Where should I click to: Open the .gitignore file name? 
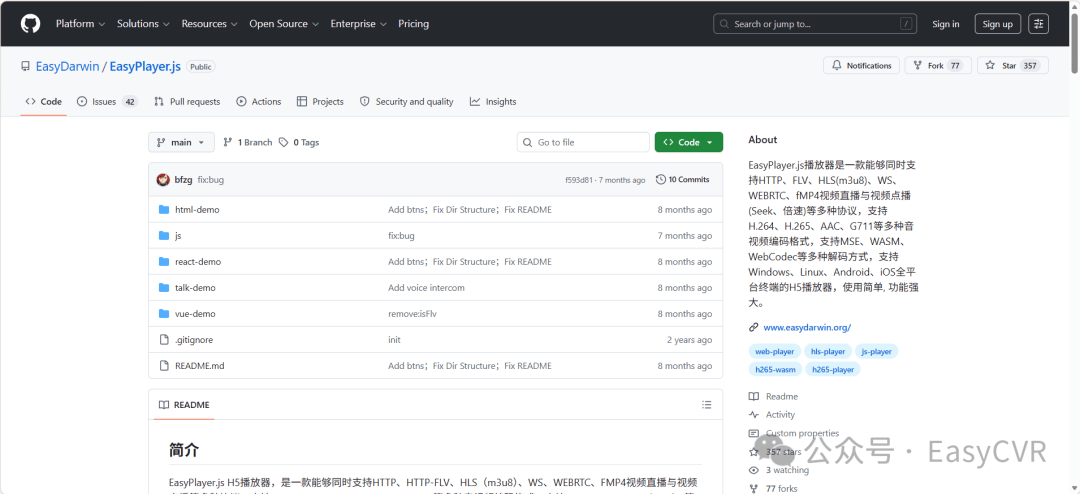click(x=195, y=340)
